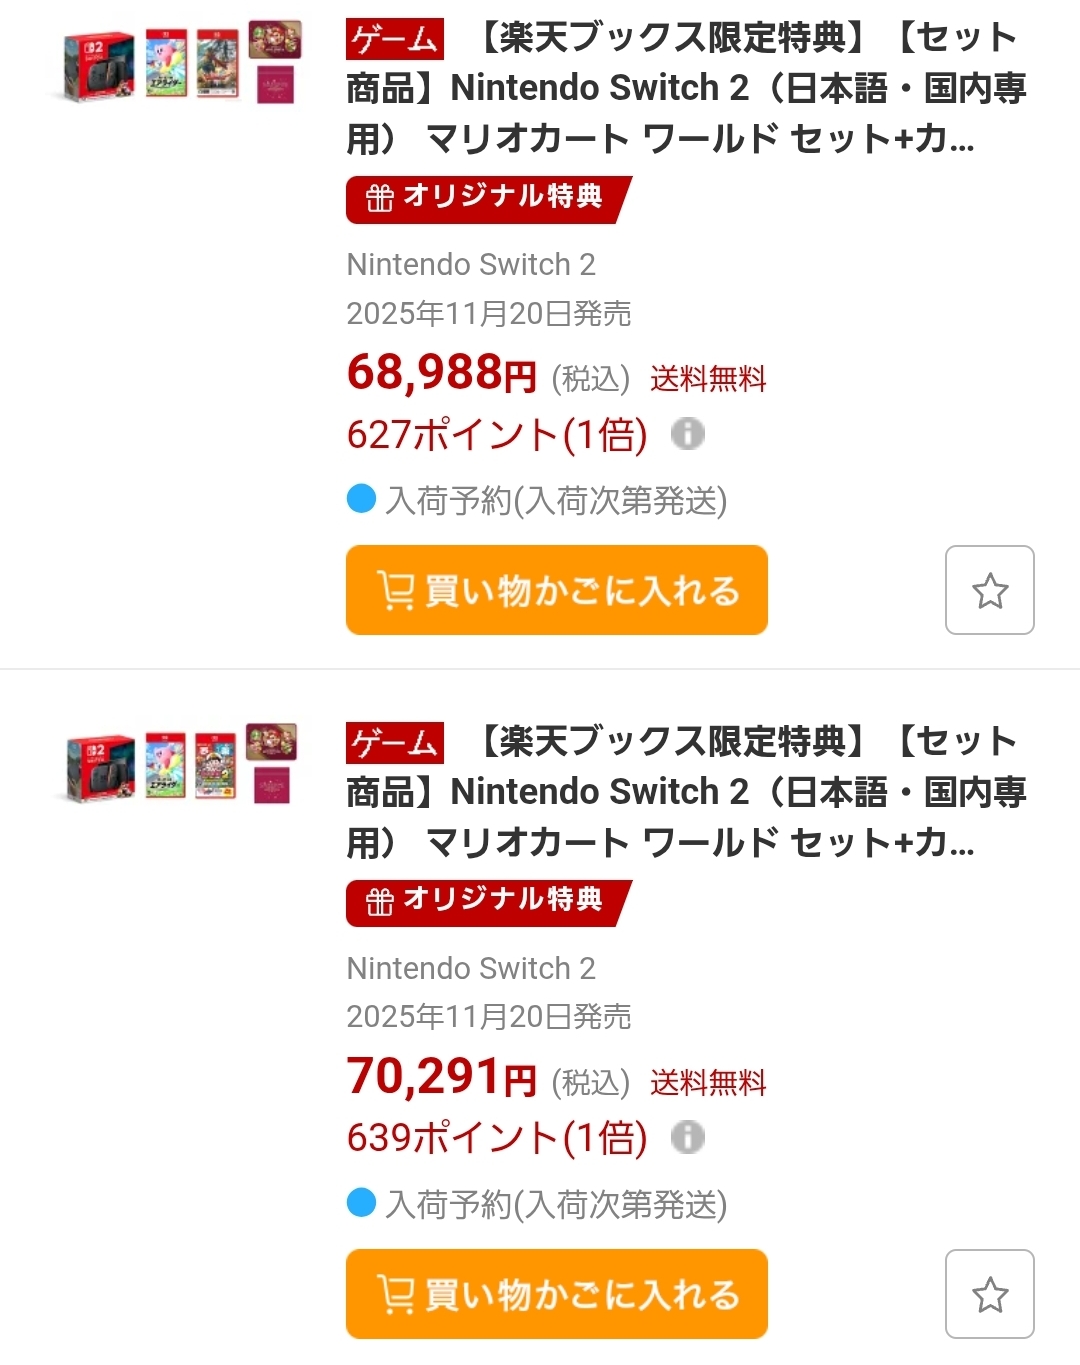Click the info icon beside 639ポイント
This screenshot has width=1080, height=1365.
pos(687,1137)
